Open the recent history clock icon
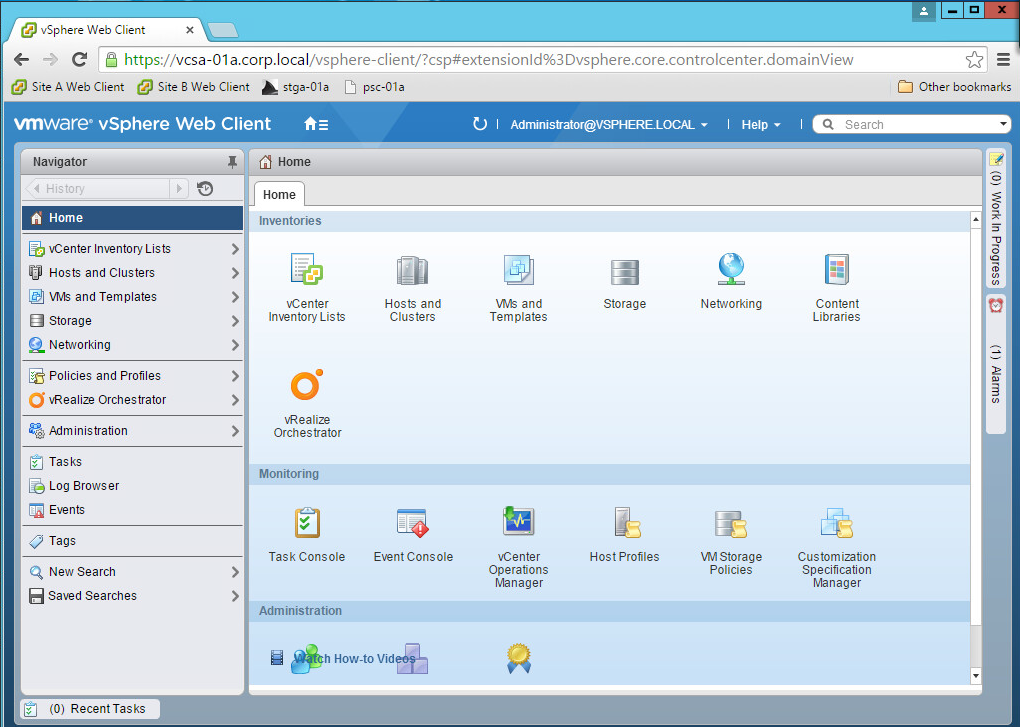1020x727 pixels. click(x=205, y=189)
